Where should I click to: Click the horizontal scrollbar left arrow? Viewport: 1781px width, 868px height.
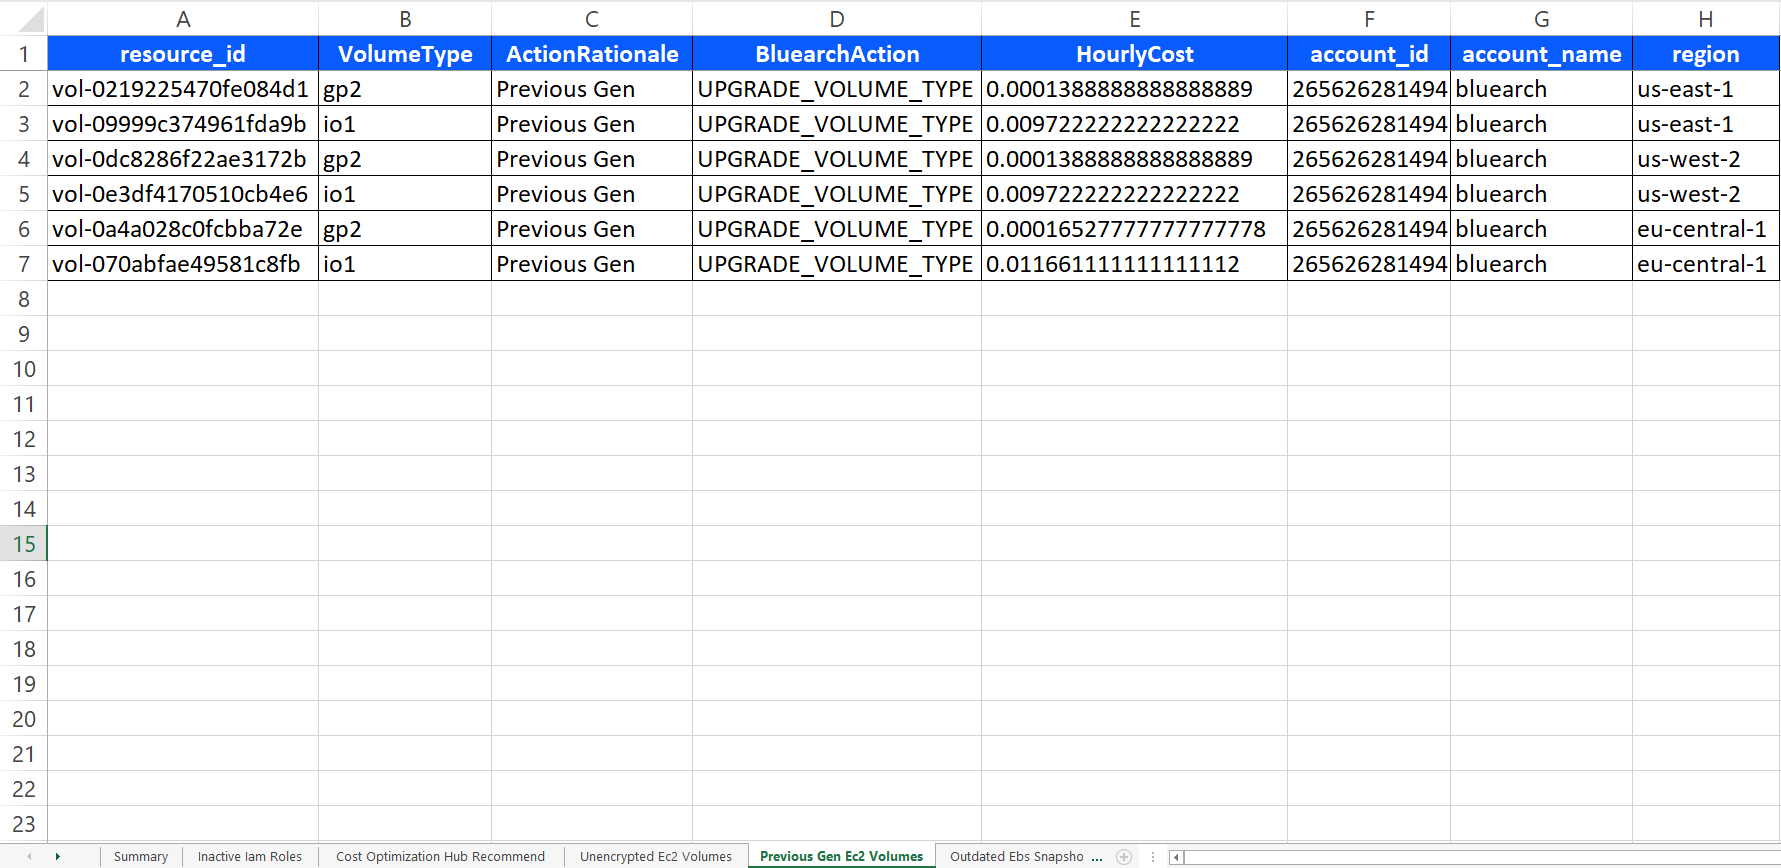tap(1176, 857)
